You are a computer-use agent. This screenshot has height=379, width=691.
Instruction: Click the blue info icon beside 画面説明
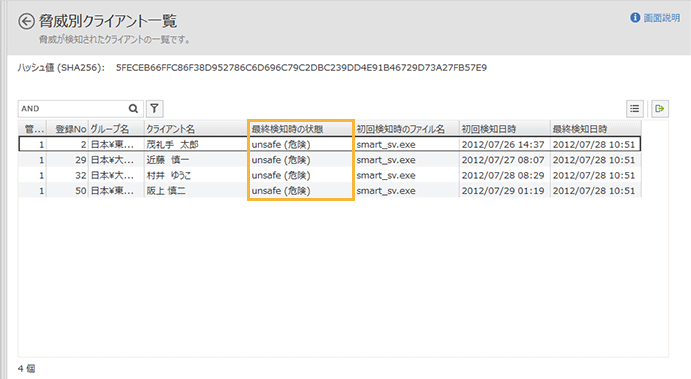click(635, 18)
